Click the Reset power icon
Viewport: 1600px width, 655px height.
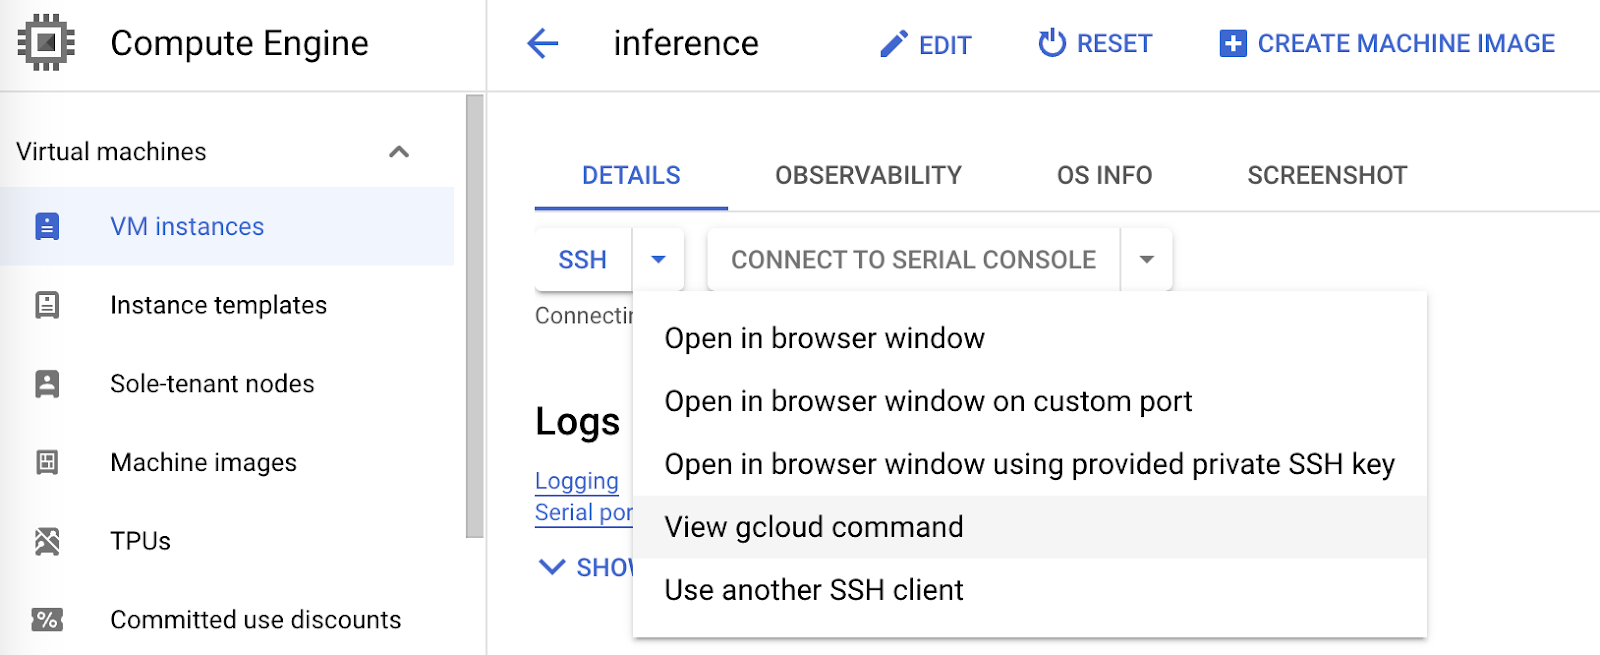(1052, 43)
